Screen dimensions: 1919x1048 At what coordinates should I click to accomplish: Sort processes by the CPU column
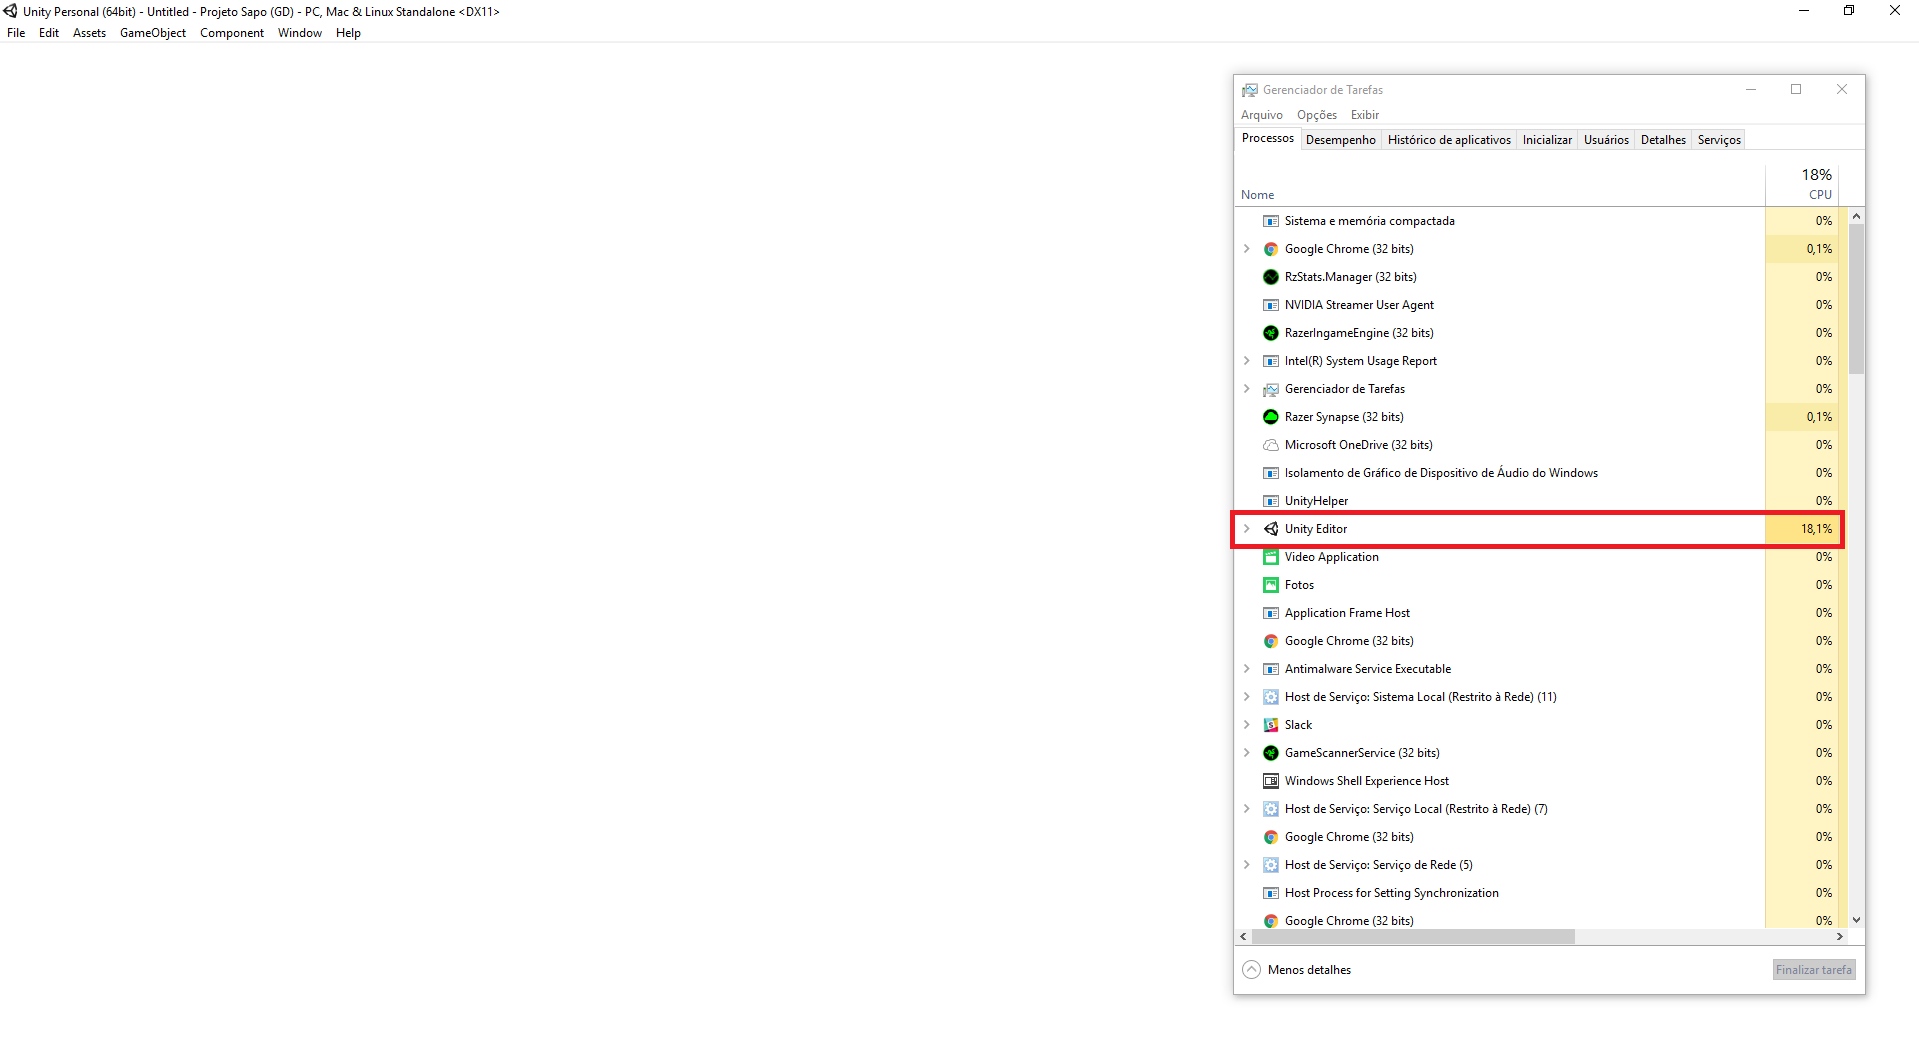click(x=1802, y=186)
